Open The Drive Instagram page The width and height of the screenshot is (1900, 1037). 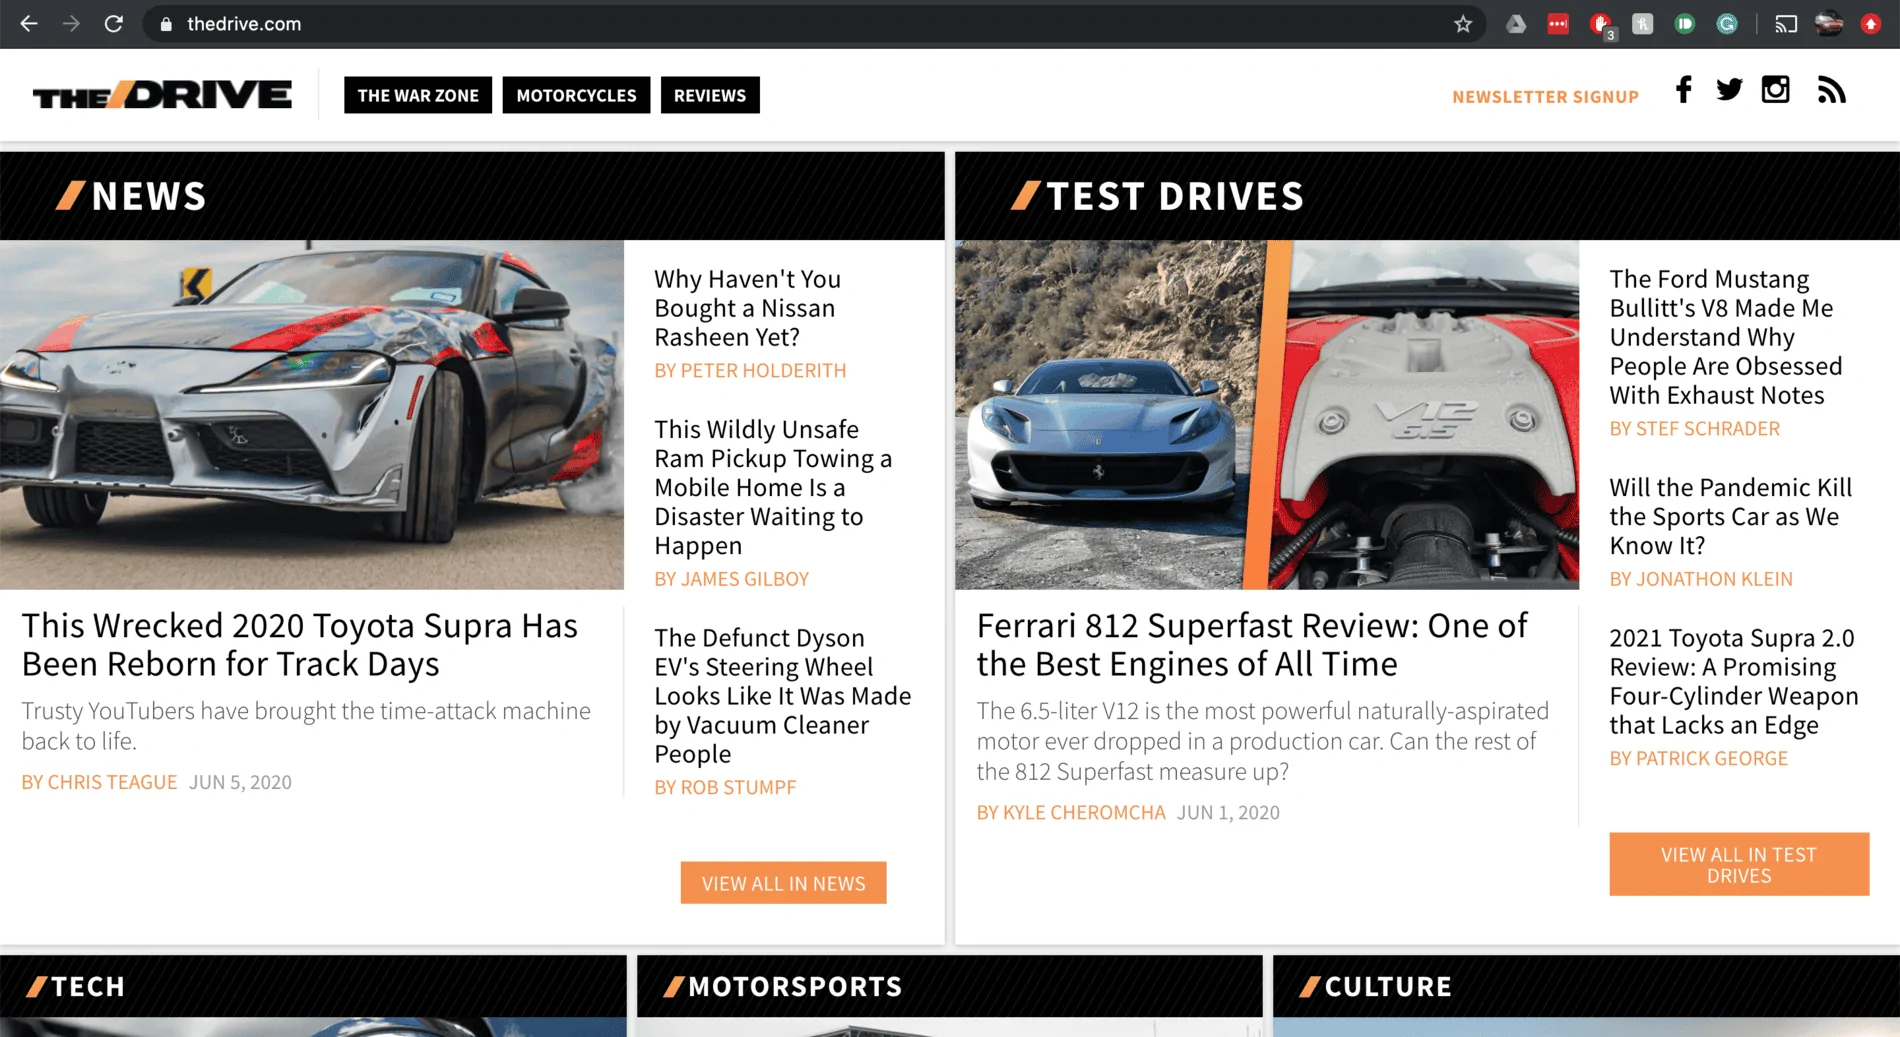[1776, 90]
